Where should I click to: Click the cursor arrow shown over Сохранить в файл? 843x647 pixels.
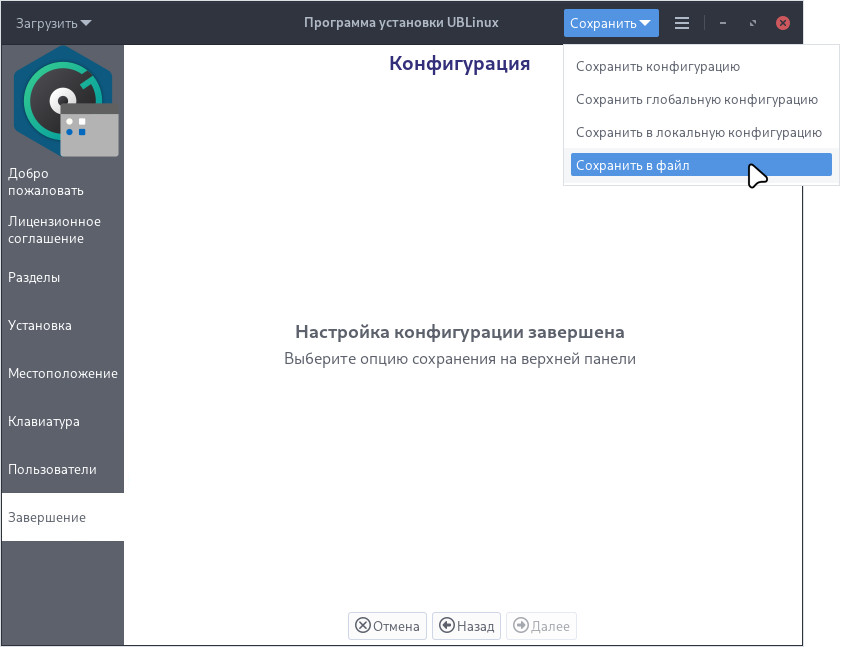(x=757, y=174)
